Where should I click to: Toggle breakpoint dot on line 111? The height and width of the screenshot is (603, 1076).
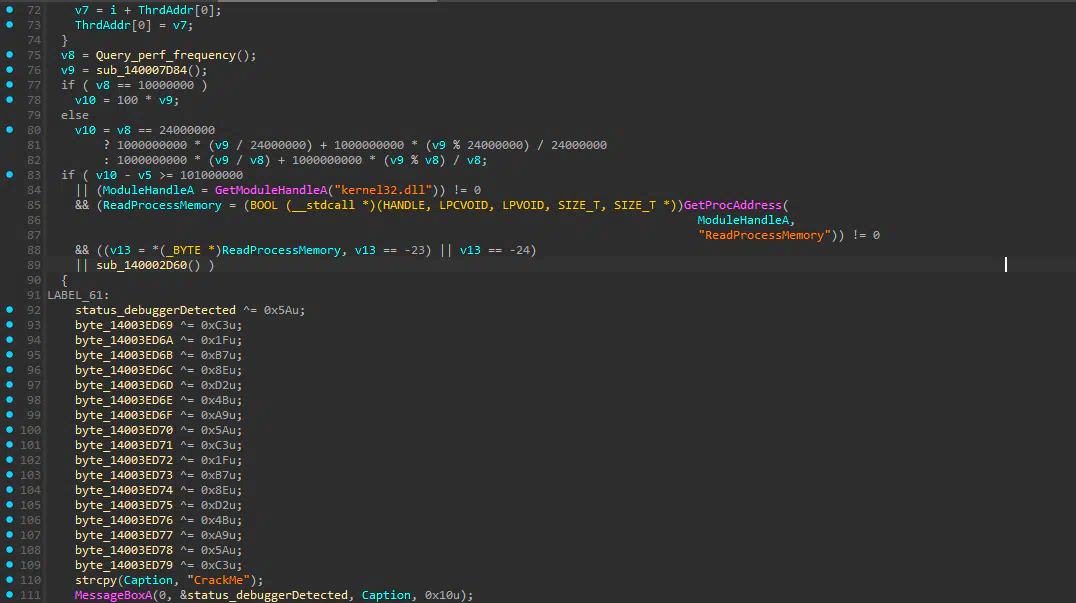pos(9,595)
